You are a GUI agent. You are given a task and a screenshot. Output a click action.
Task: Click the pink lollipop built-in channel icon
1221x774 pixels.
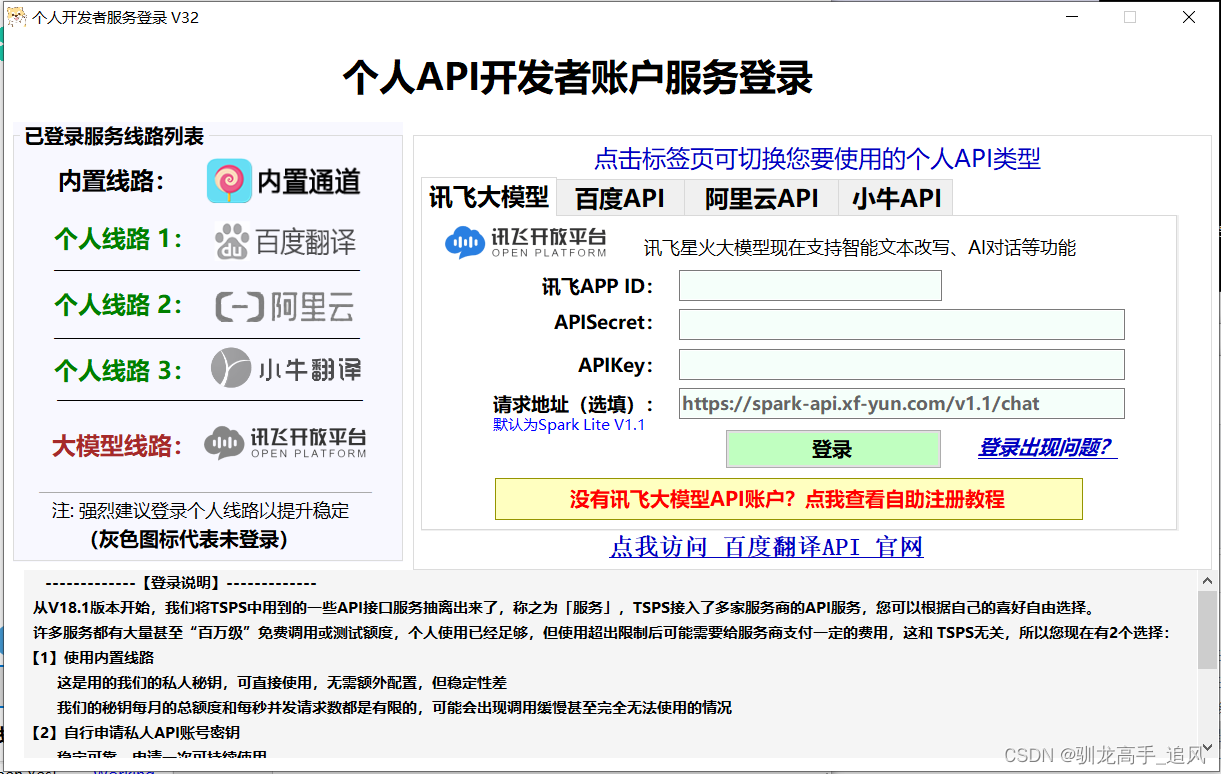(229, 181)
